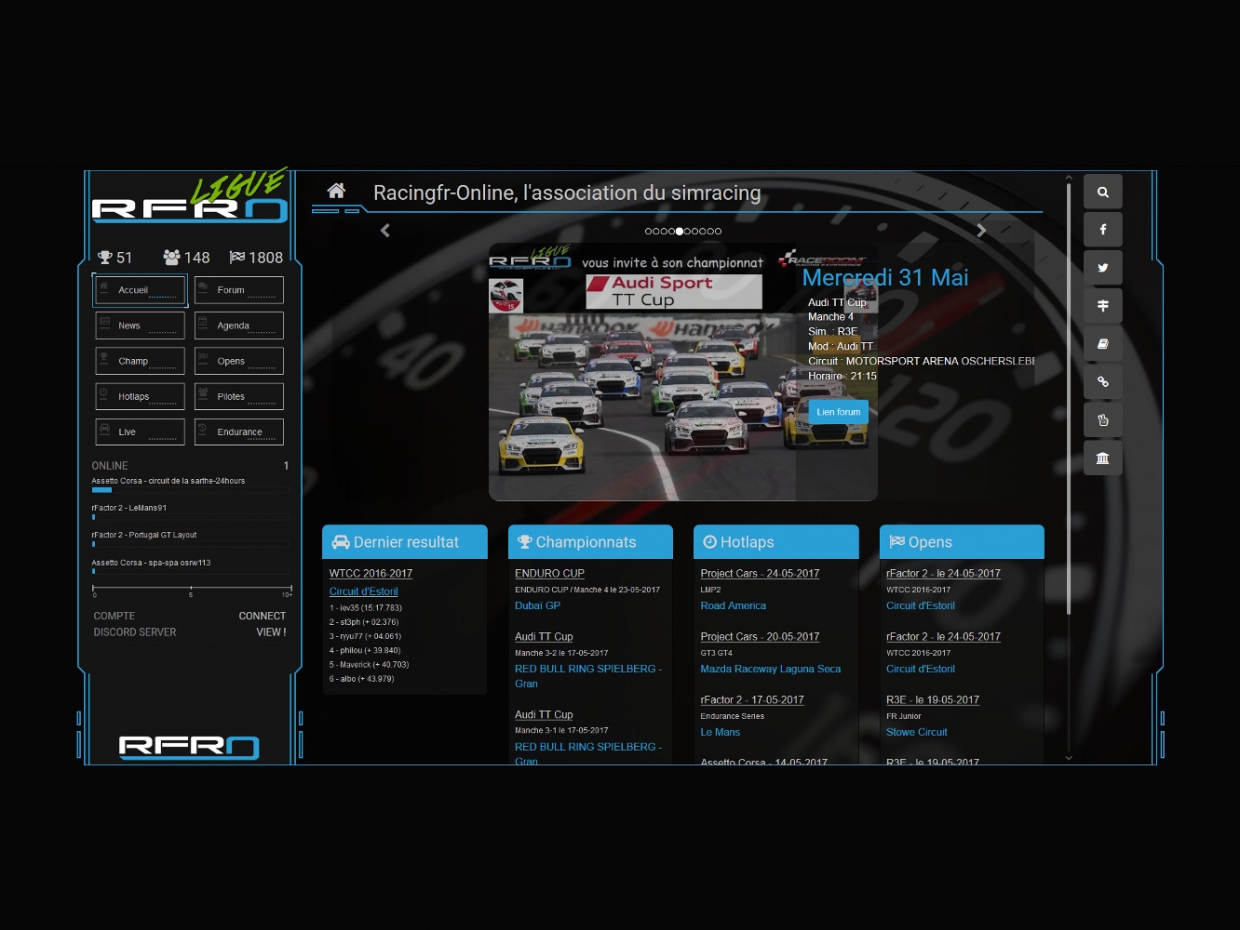The image size is (1240, 930).
Task: Click the Assetto Corsa - spa-spa osrw113 server entry
Action: [x=151, y=563]
